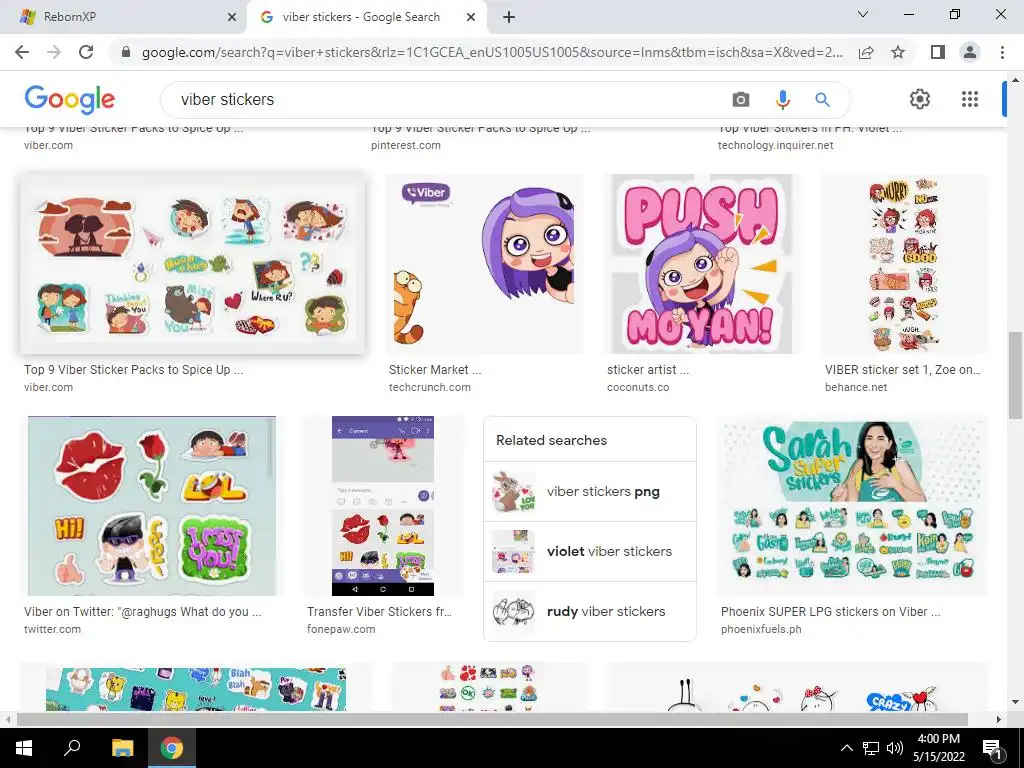Viewport: 1024px width, 768px height.
Task: Open Sticker Market techcrunch thumbnail
Action: click(484, 264)
